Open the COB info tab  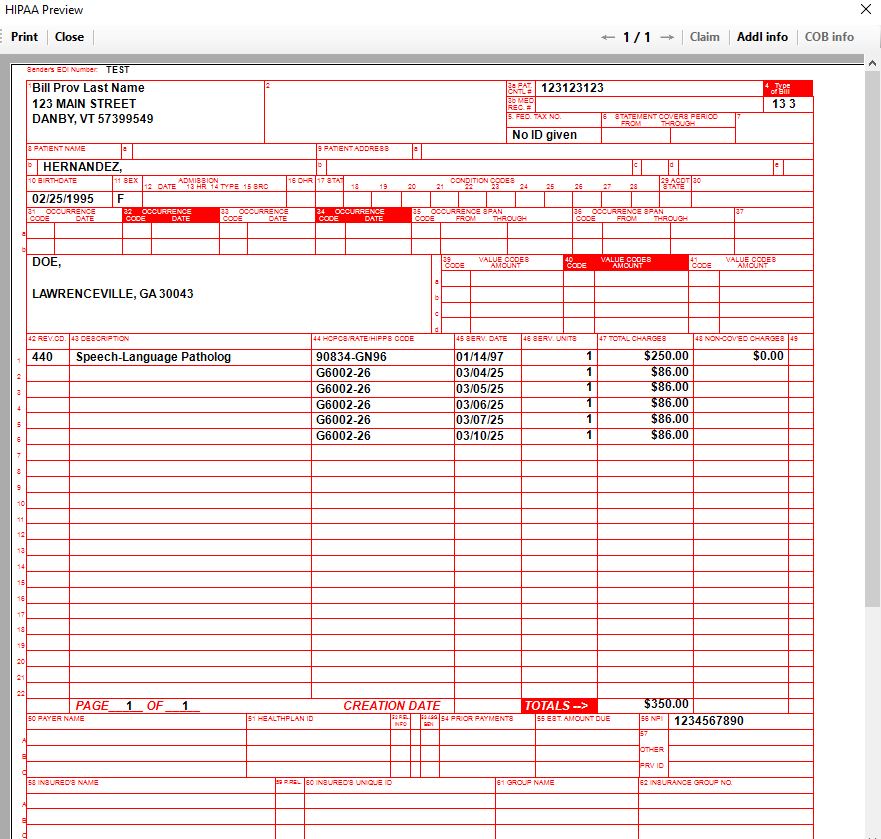(829, 37)
